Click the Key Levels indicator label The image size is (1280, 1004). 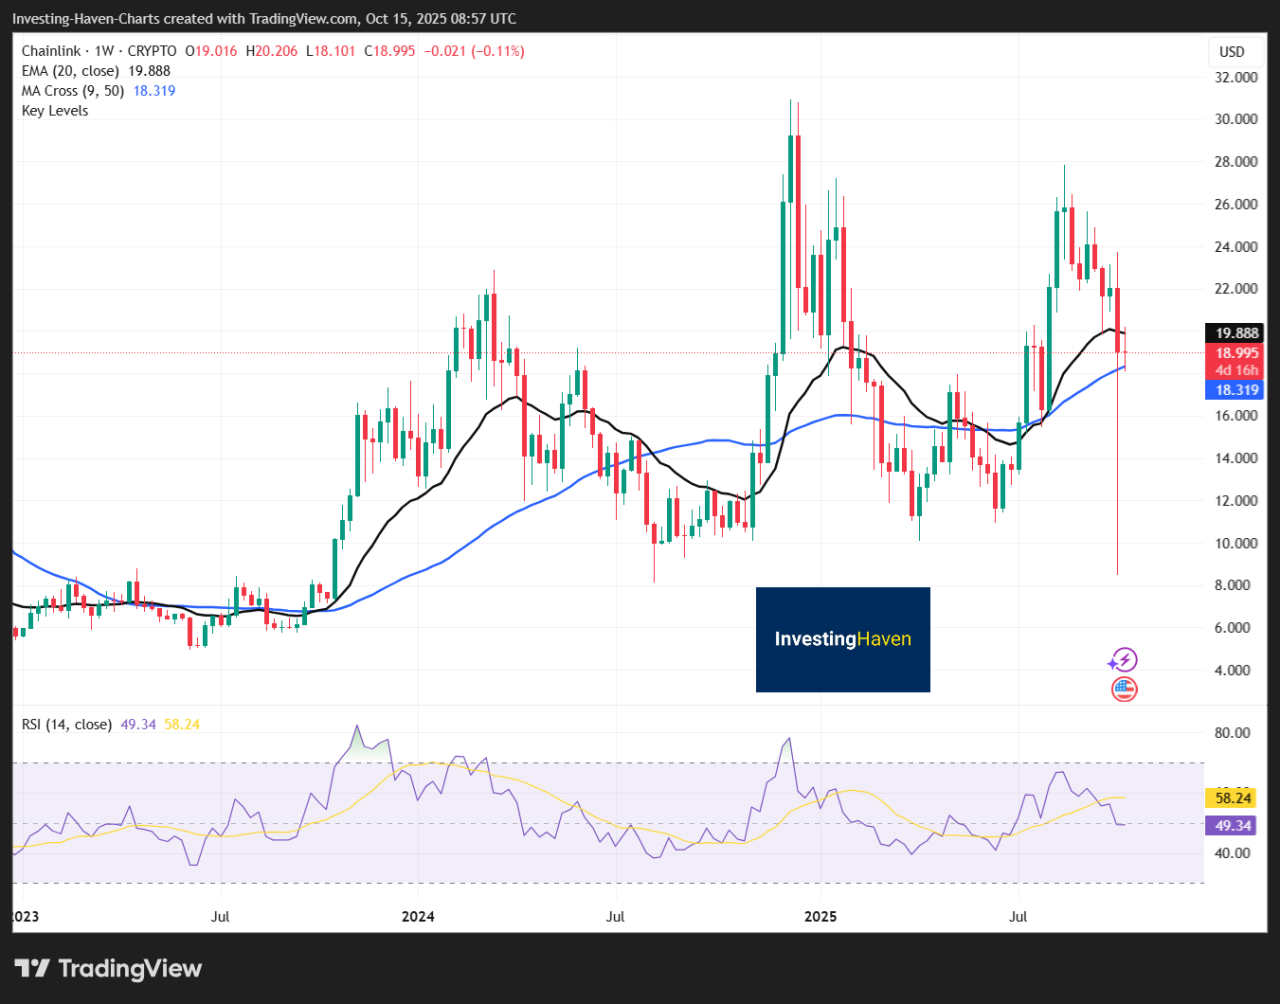click(x=55, y=111)
